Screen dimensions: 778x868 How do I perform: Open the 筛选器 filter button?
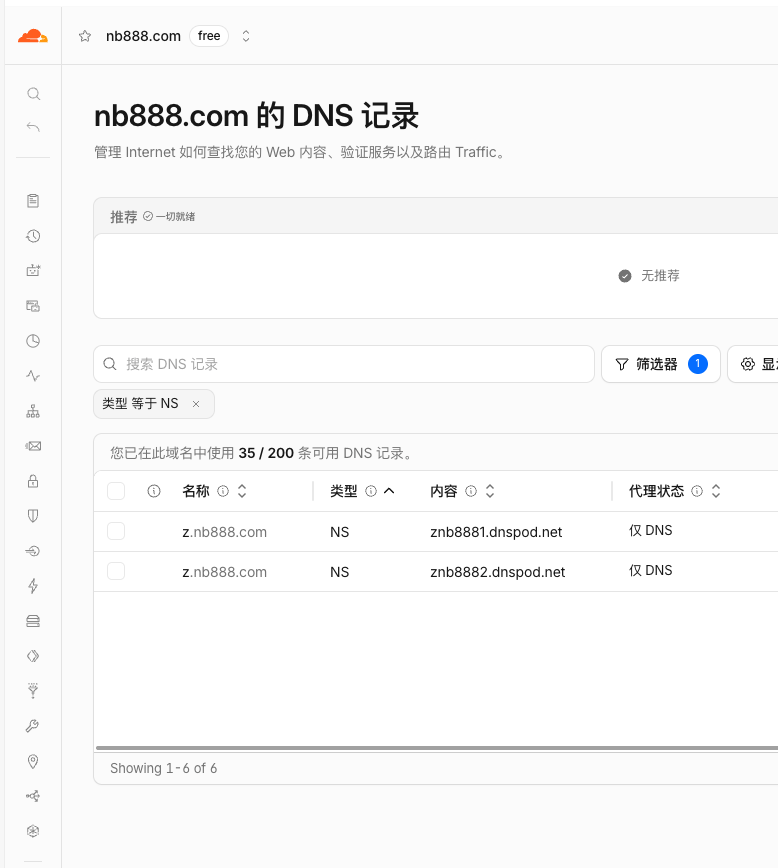[x=661, y=364]
